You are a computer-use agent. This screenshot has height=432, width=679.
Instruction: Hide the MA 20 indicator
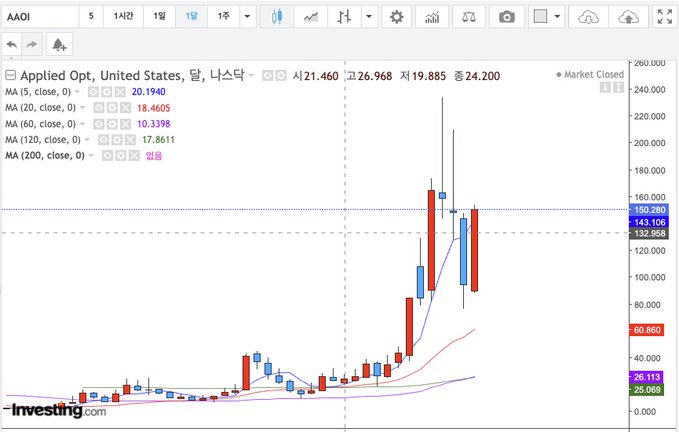[x=99, y=108]
